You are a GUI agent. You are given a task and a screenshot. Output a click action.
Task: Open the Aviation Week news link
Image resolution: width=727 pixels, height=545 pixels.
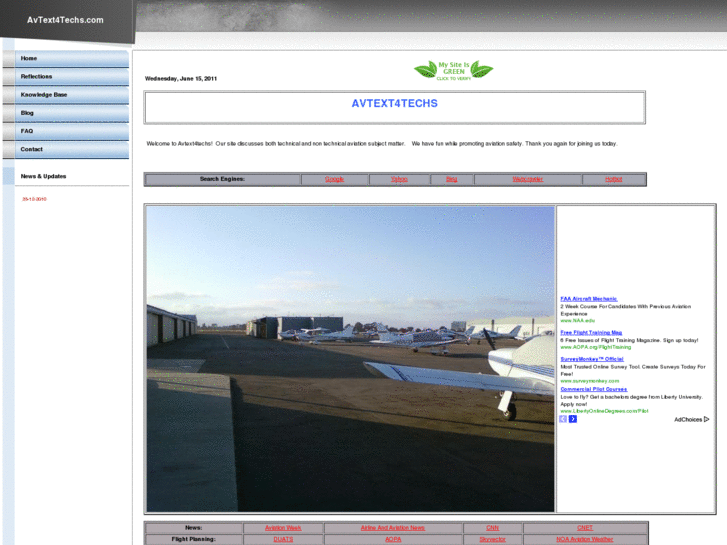[x=283, y=528]
